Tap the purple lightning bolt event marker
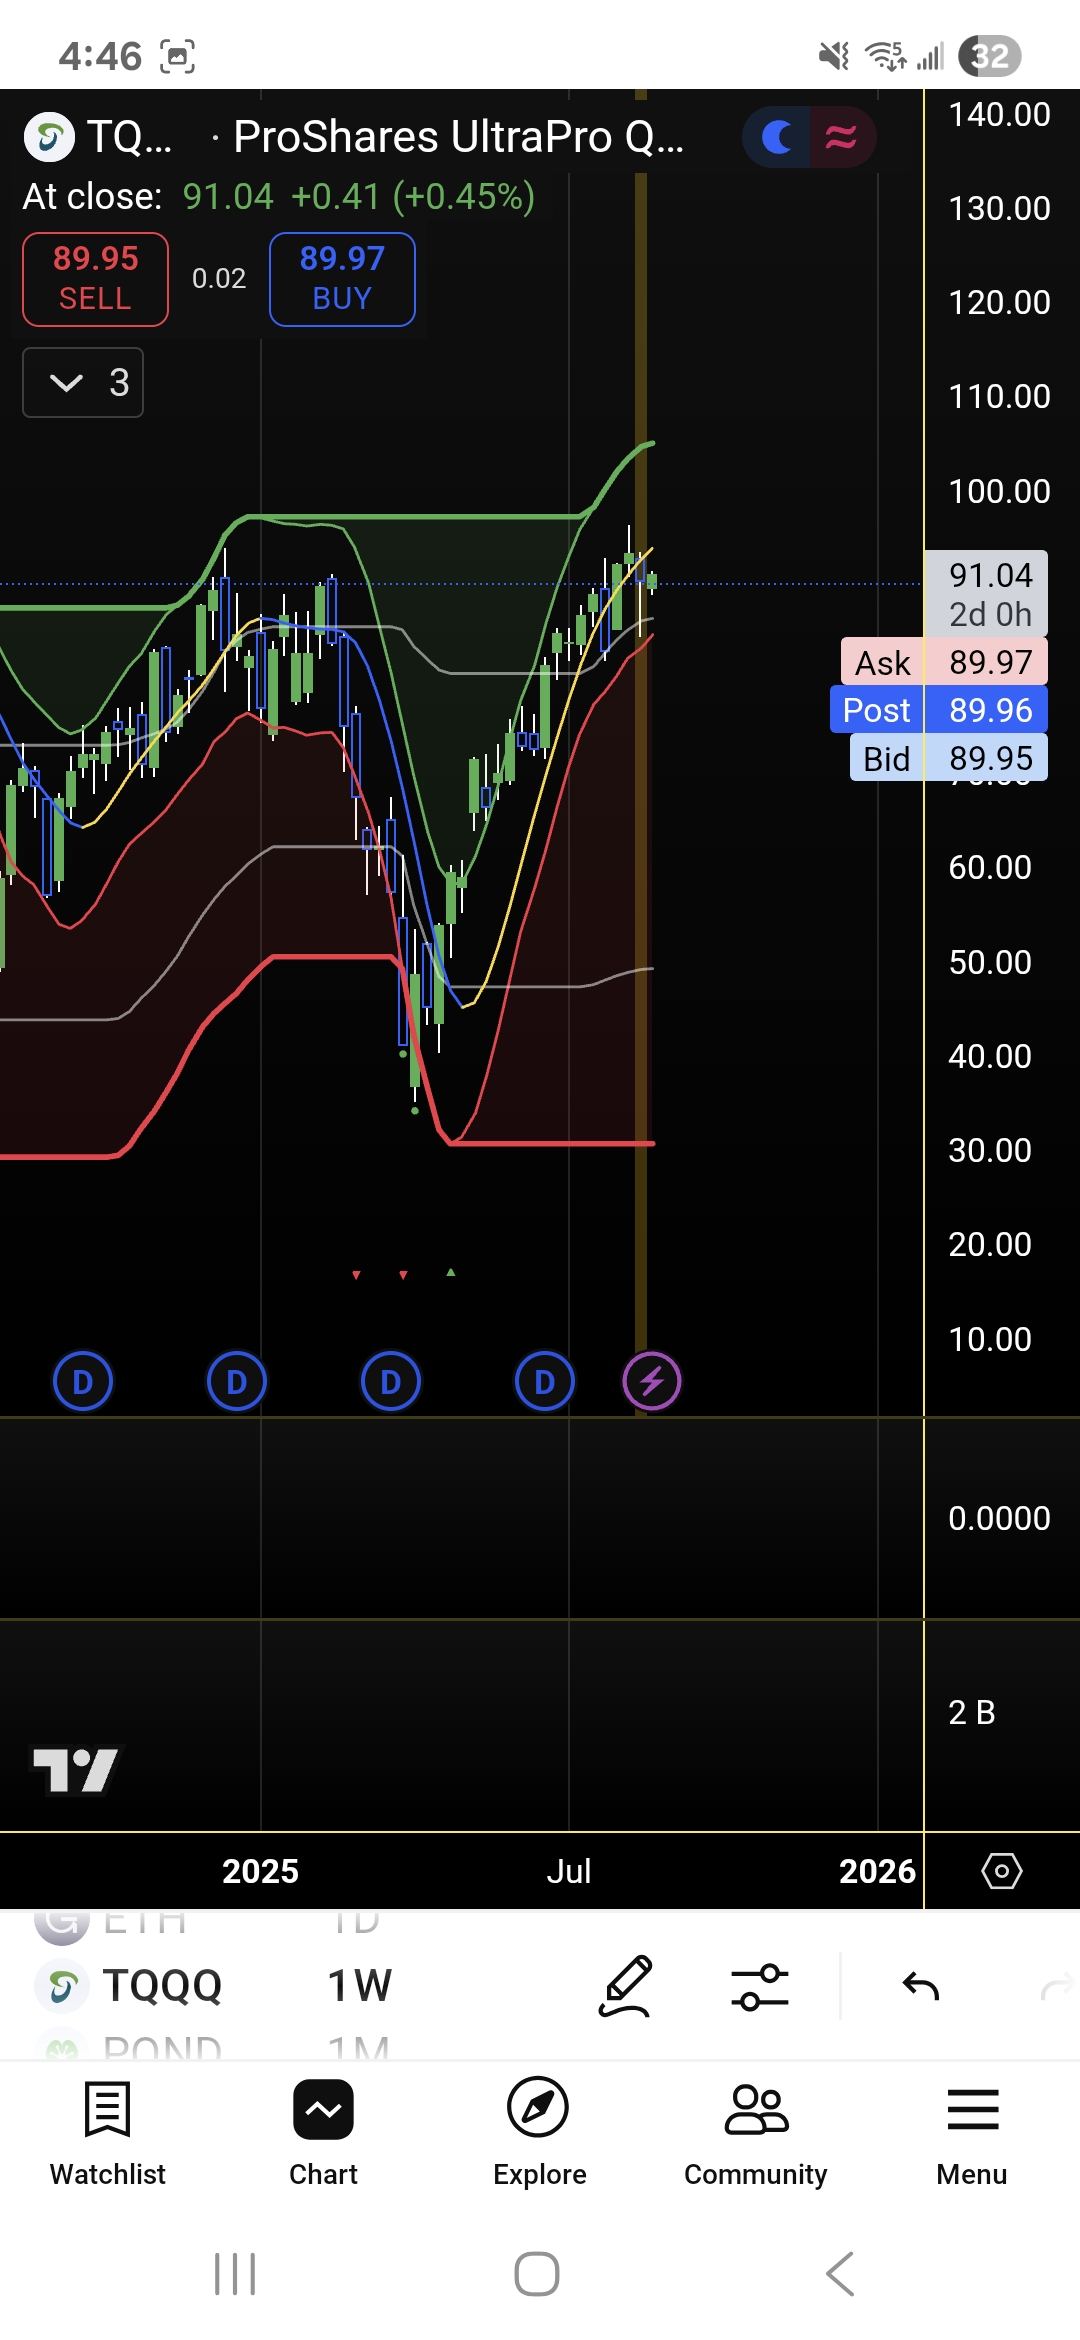Image resolution: width=1080 pixels, height=2340 pixels. coord(652,1382)
